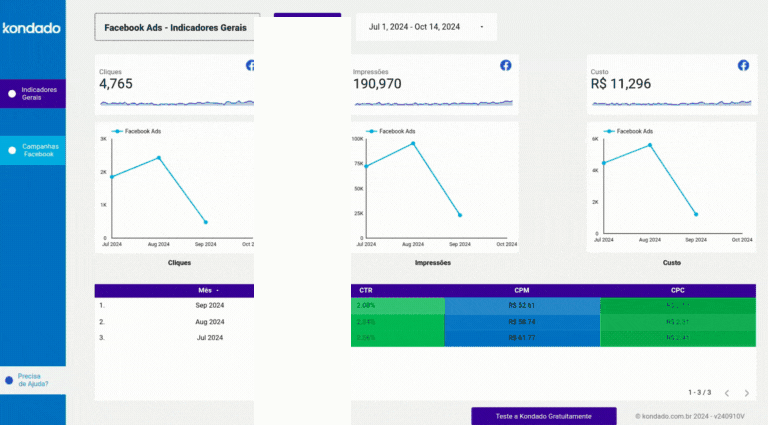This screenshot has width=768, height=425.
Task: Toggle Facebook Ads legend in Impressões chart
Action: 390,131
